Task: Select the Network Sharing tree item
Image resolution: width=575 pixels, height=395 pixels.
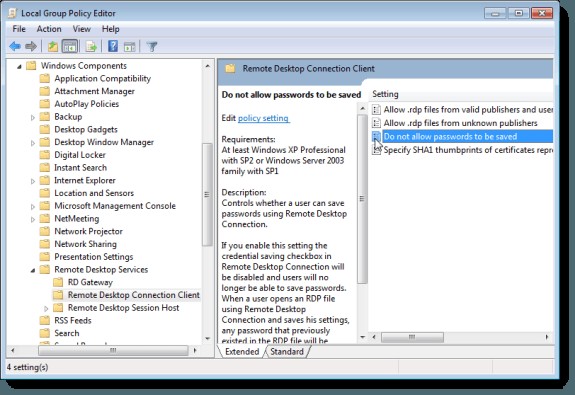Action: pyautogui.click(x=85, y=244)
